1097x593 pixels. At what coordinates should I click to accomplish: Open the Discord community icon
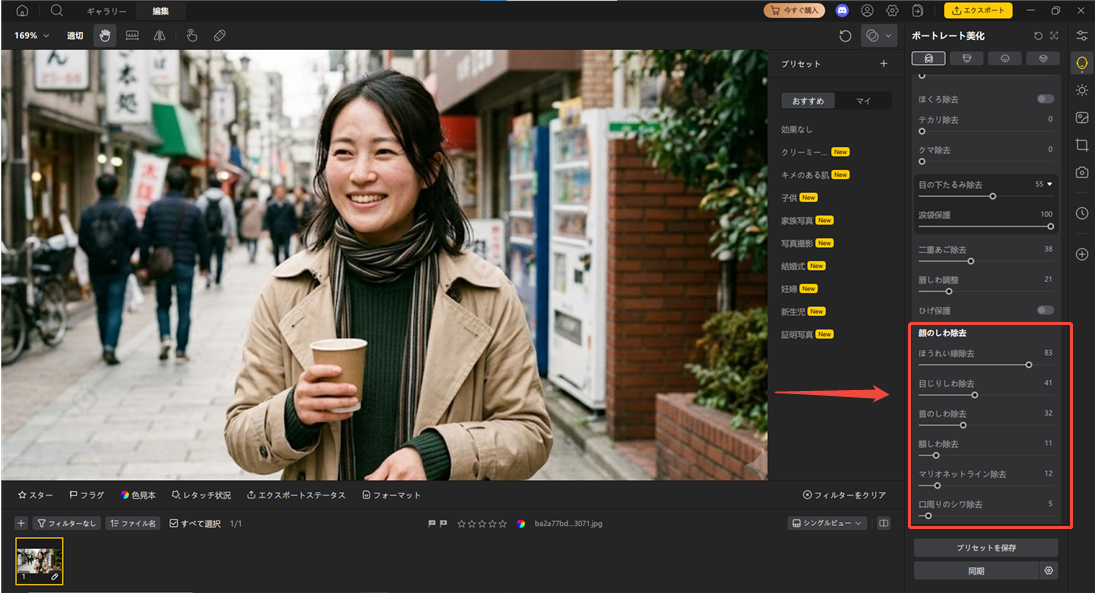pos(842,10)
